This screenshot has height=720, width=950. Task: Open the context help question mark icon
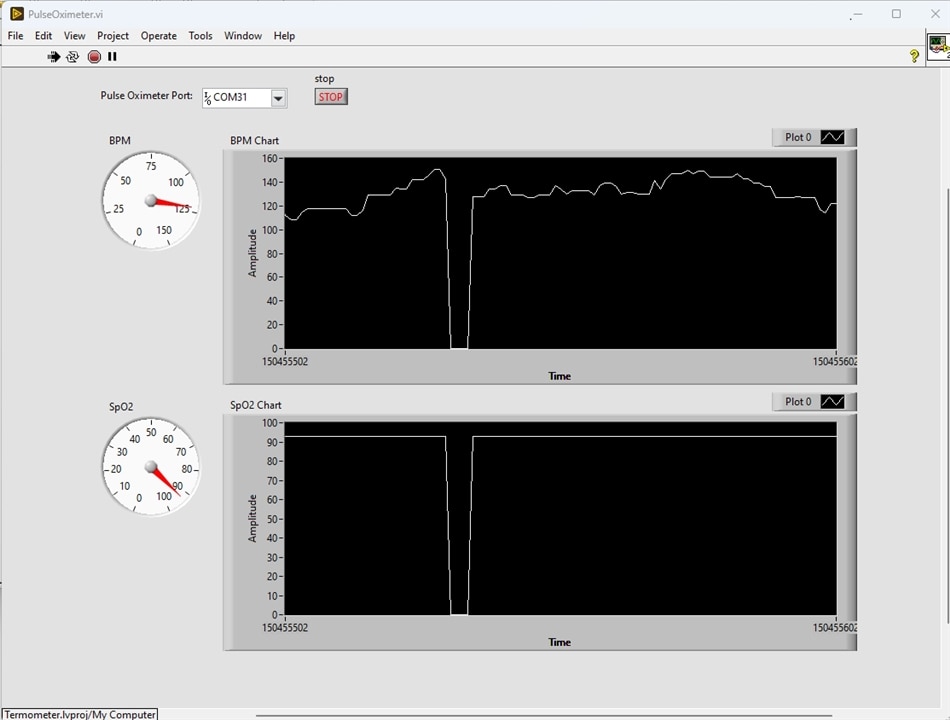pyautogui.click(x=914, y=56)
